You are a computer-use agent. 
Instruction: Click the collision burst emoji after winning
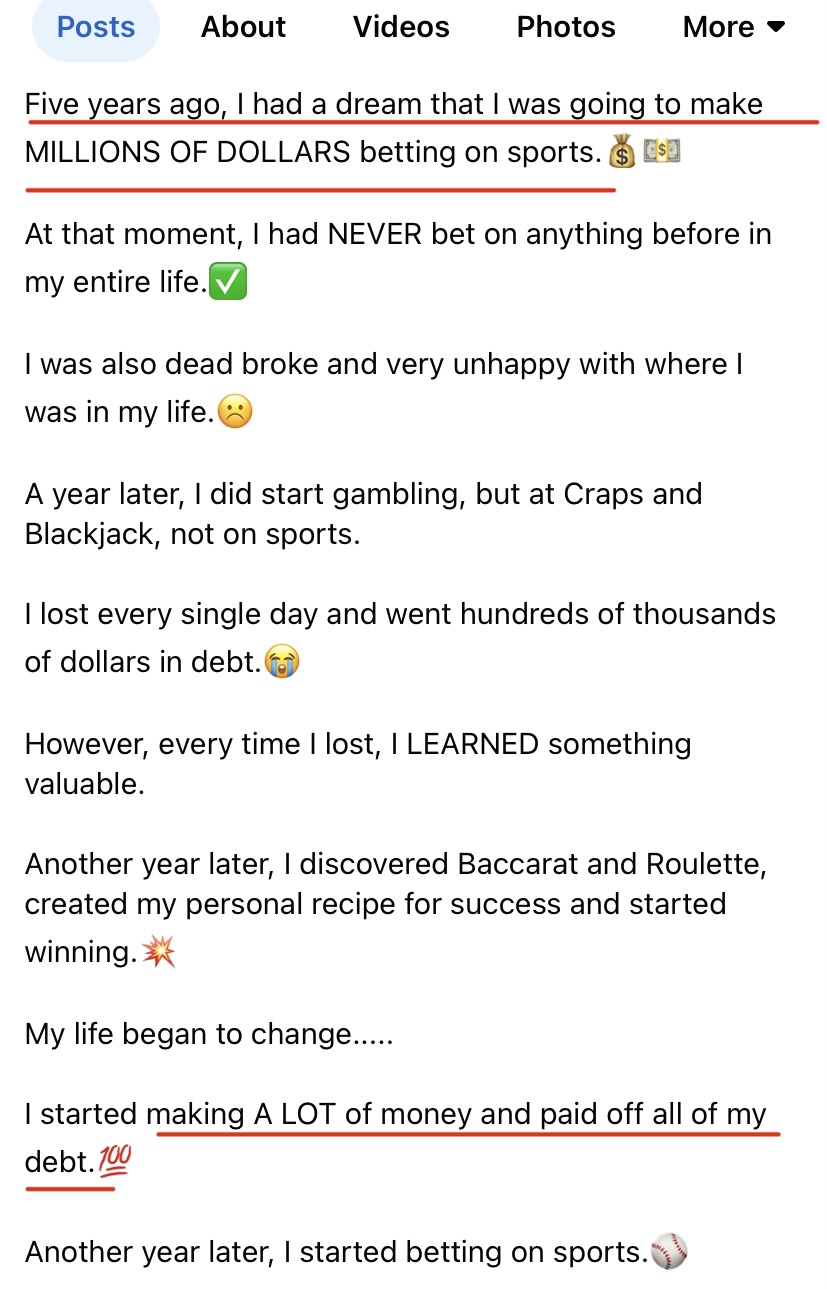(x=158, y=952)
